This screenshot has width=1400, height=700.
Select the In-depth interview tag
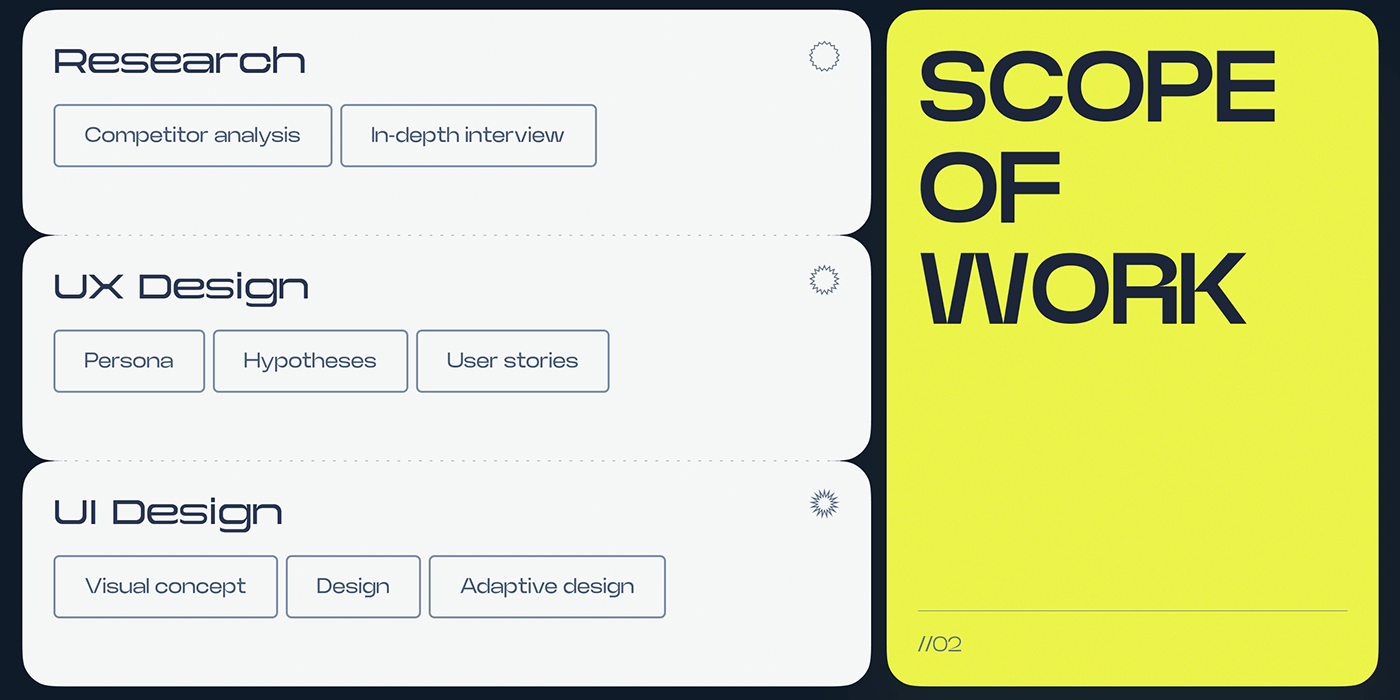[x=468, y=135]
